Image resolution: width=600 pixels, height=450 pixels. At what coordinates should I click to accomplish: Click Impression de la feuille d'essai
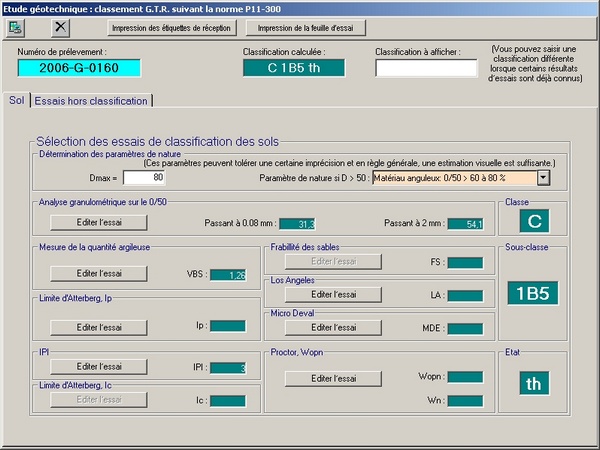[x=299, y=28]
